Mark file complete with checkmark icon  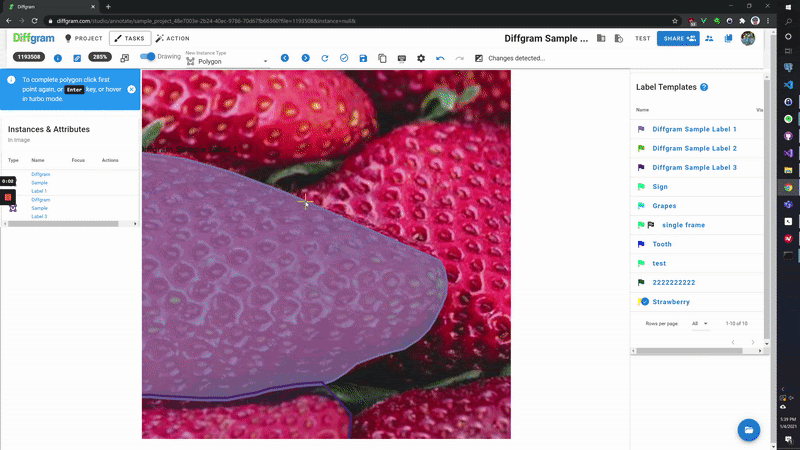[344, 58]
